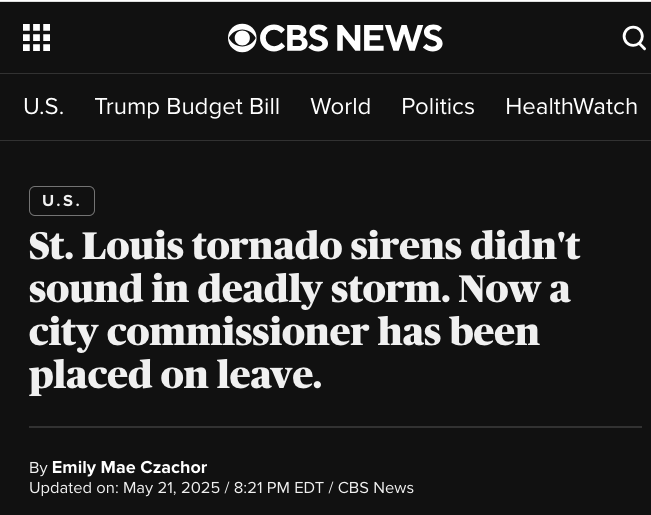Click the headline's last line "placed on leave."
651x515 pixels.
[175, 374]
